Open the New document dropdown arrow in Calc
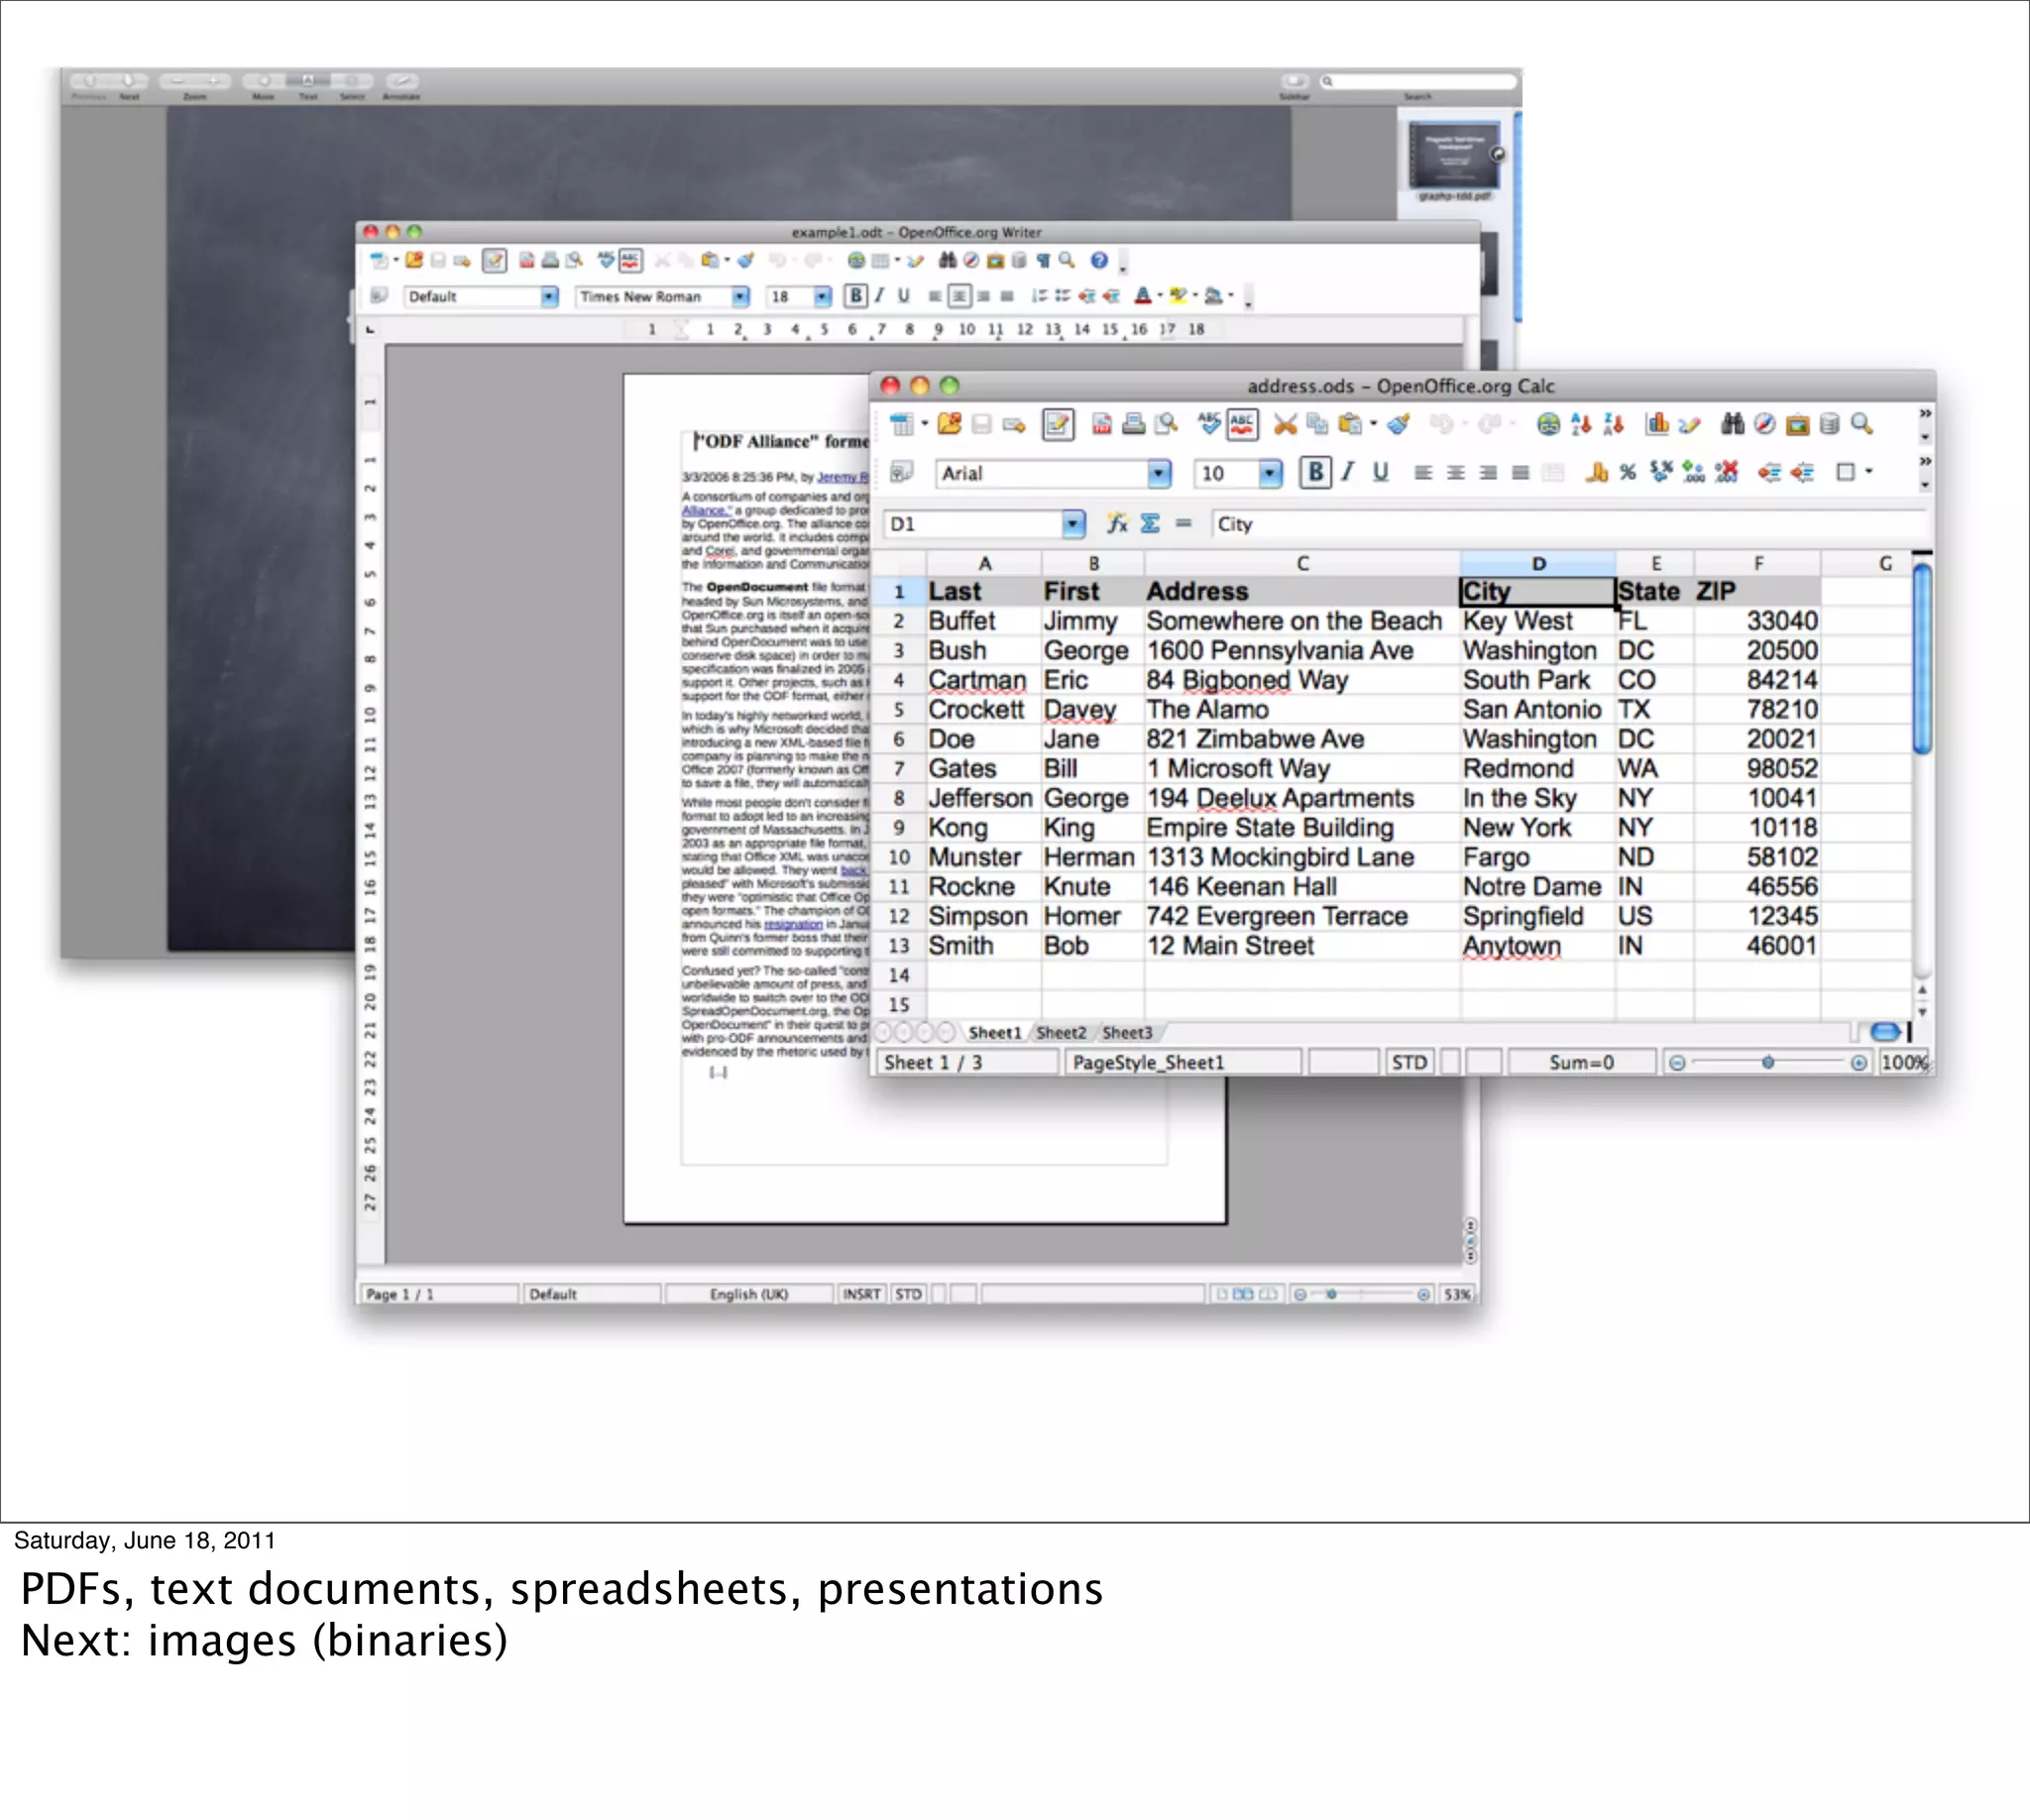Image resolution: width=2030 pixels, height=1820 pixels. pos(925,424)
